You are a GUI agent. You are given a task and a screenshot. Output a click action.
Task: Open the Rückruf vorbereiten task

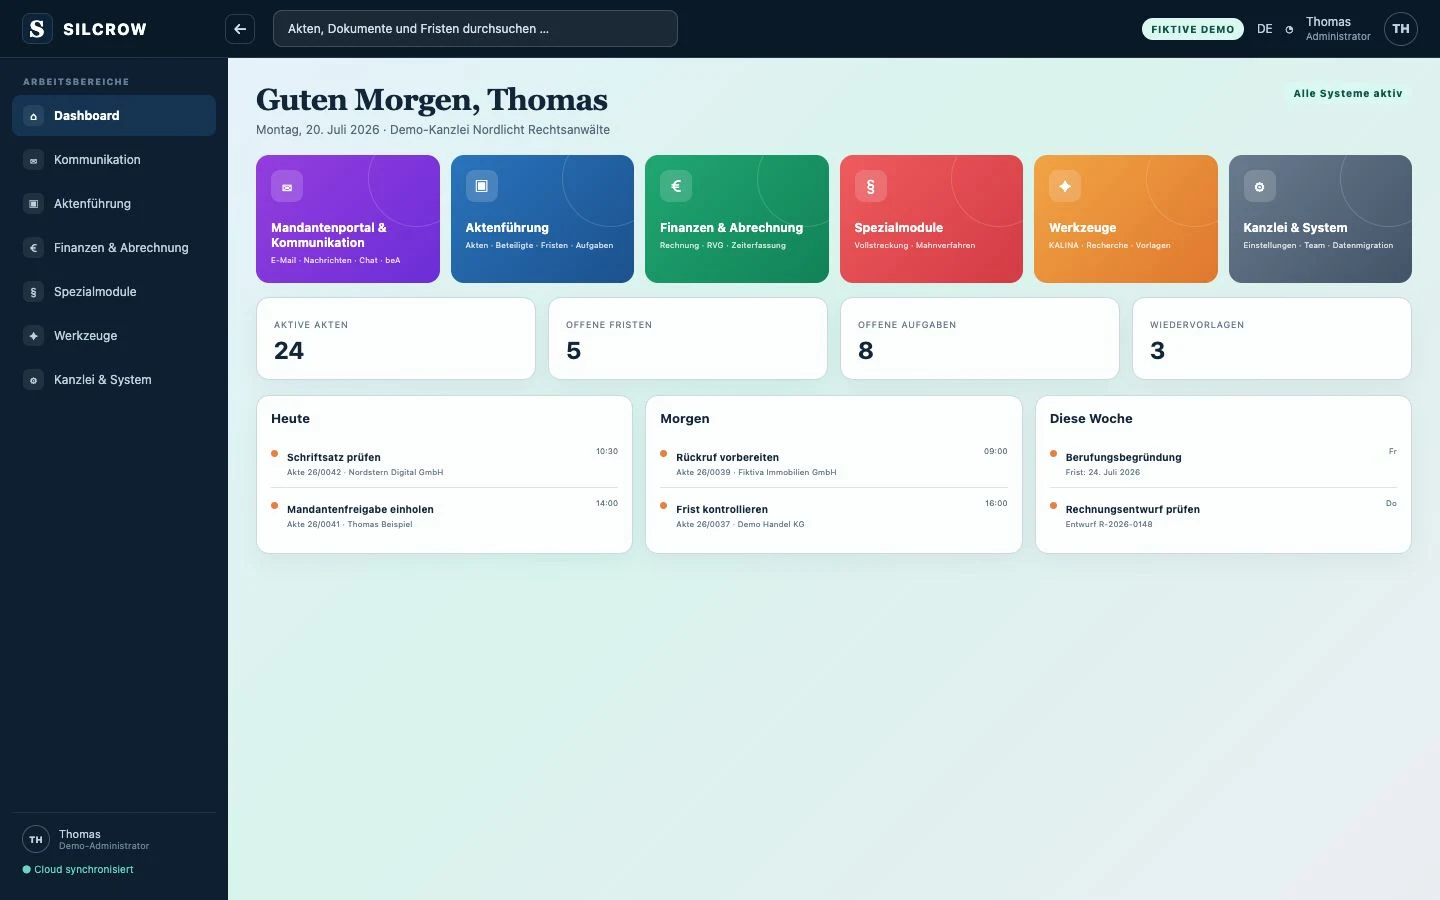point(834,464)
